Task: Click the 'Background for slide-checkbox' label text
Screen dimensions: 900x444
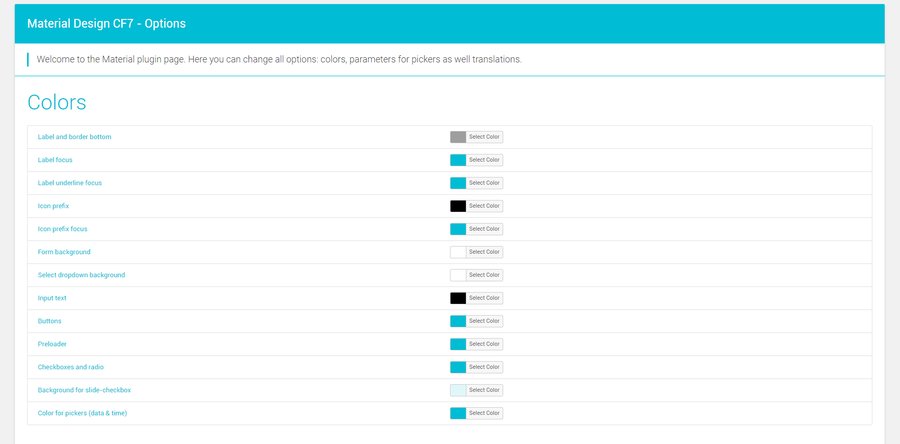Action: [84, 390]
